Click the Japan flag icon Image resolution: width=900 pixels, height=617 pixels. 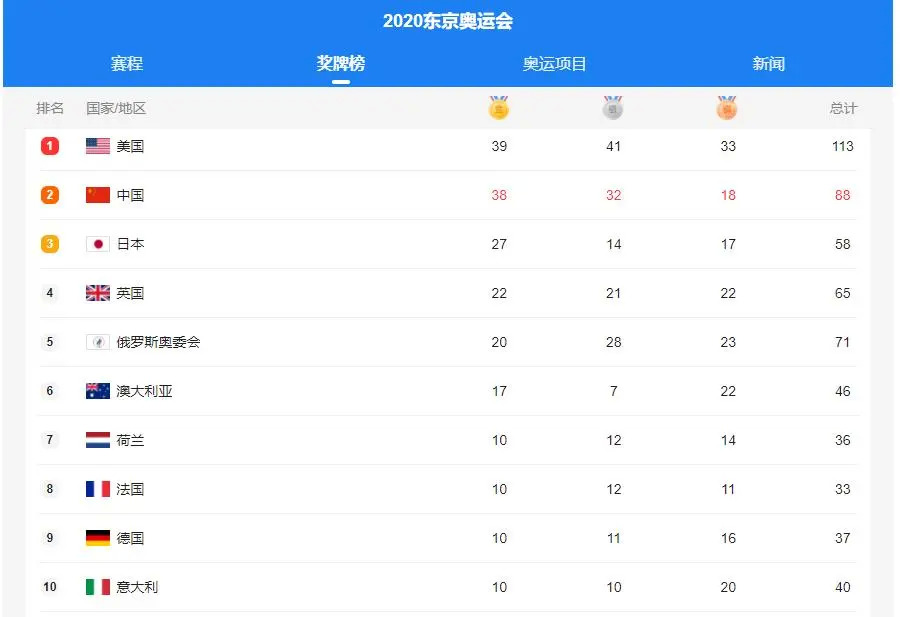click(98, 244)
